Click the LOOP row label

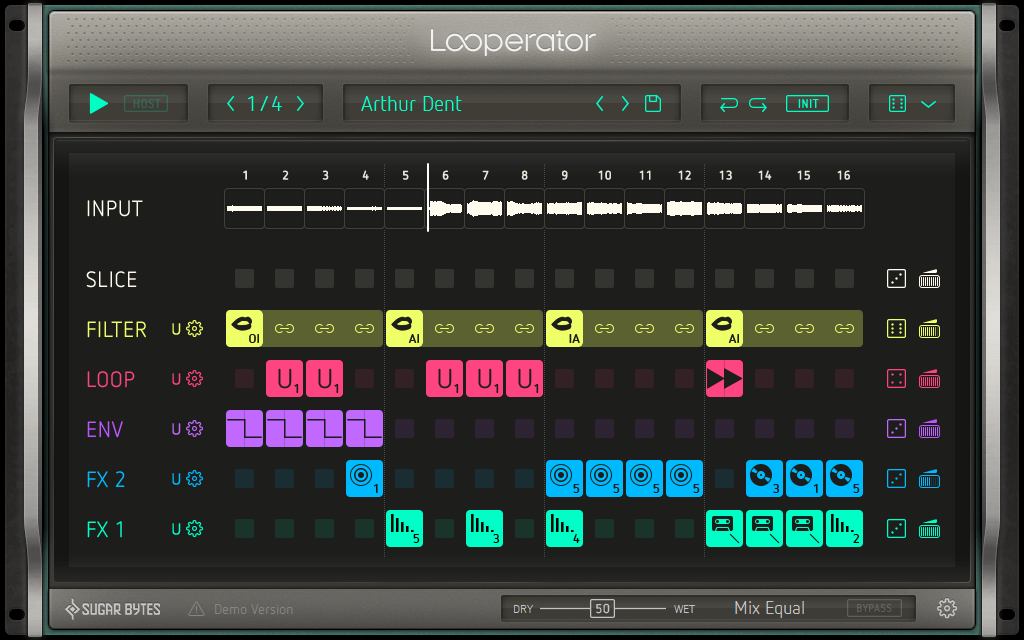pyautogui.click(x=110, y=379)
